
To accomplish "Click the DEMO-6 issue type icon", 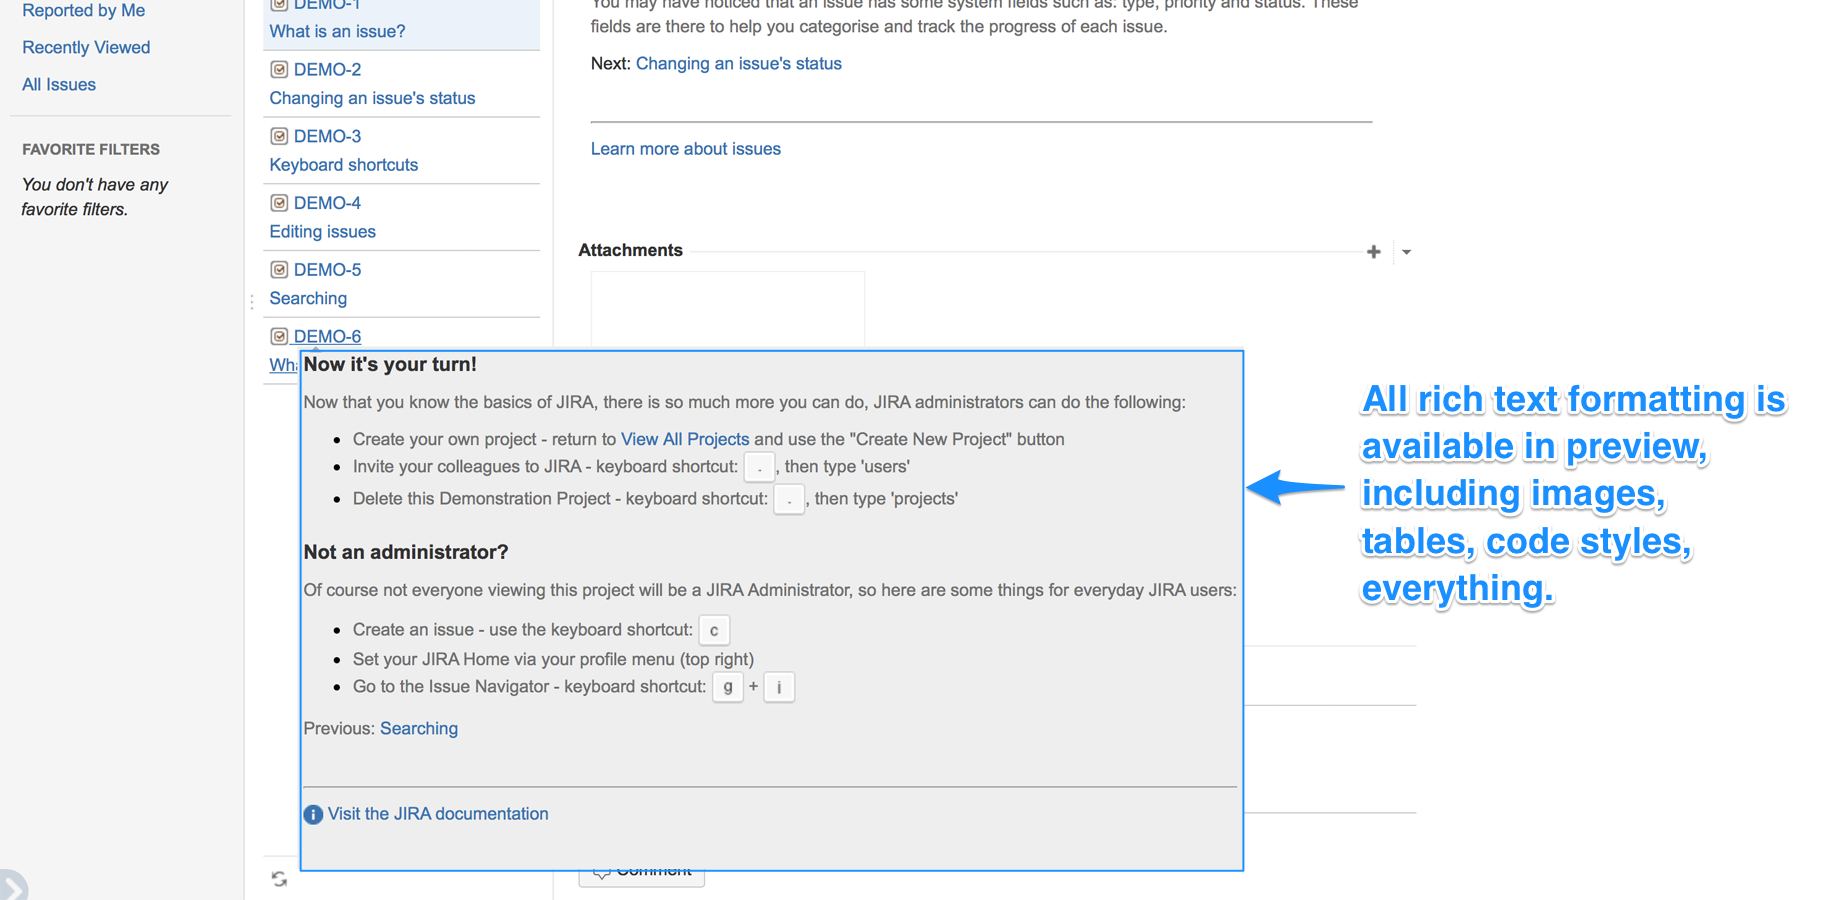I will point(279,336).
